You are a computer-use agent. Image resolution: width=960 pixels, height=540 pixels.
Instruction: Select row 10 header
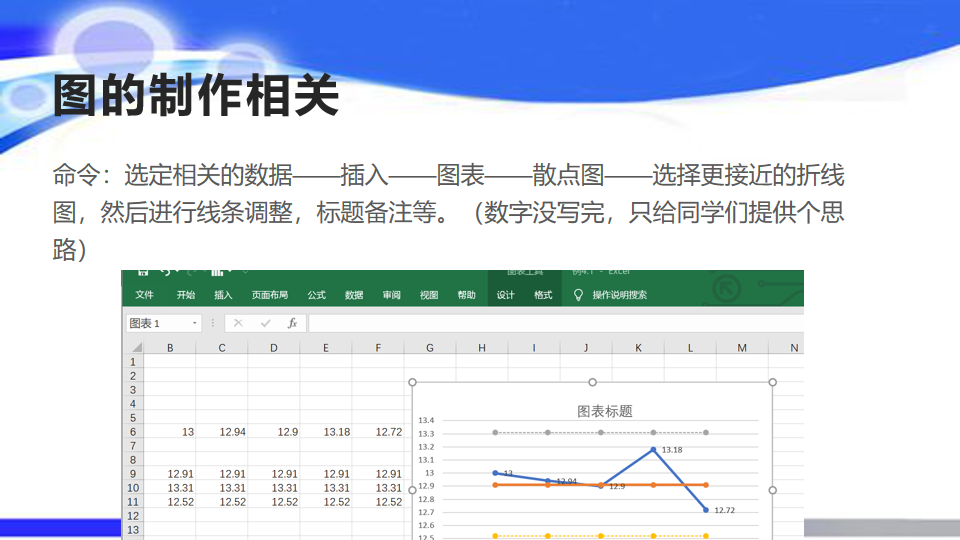[x=133, y=488]
